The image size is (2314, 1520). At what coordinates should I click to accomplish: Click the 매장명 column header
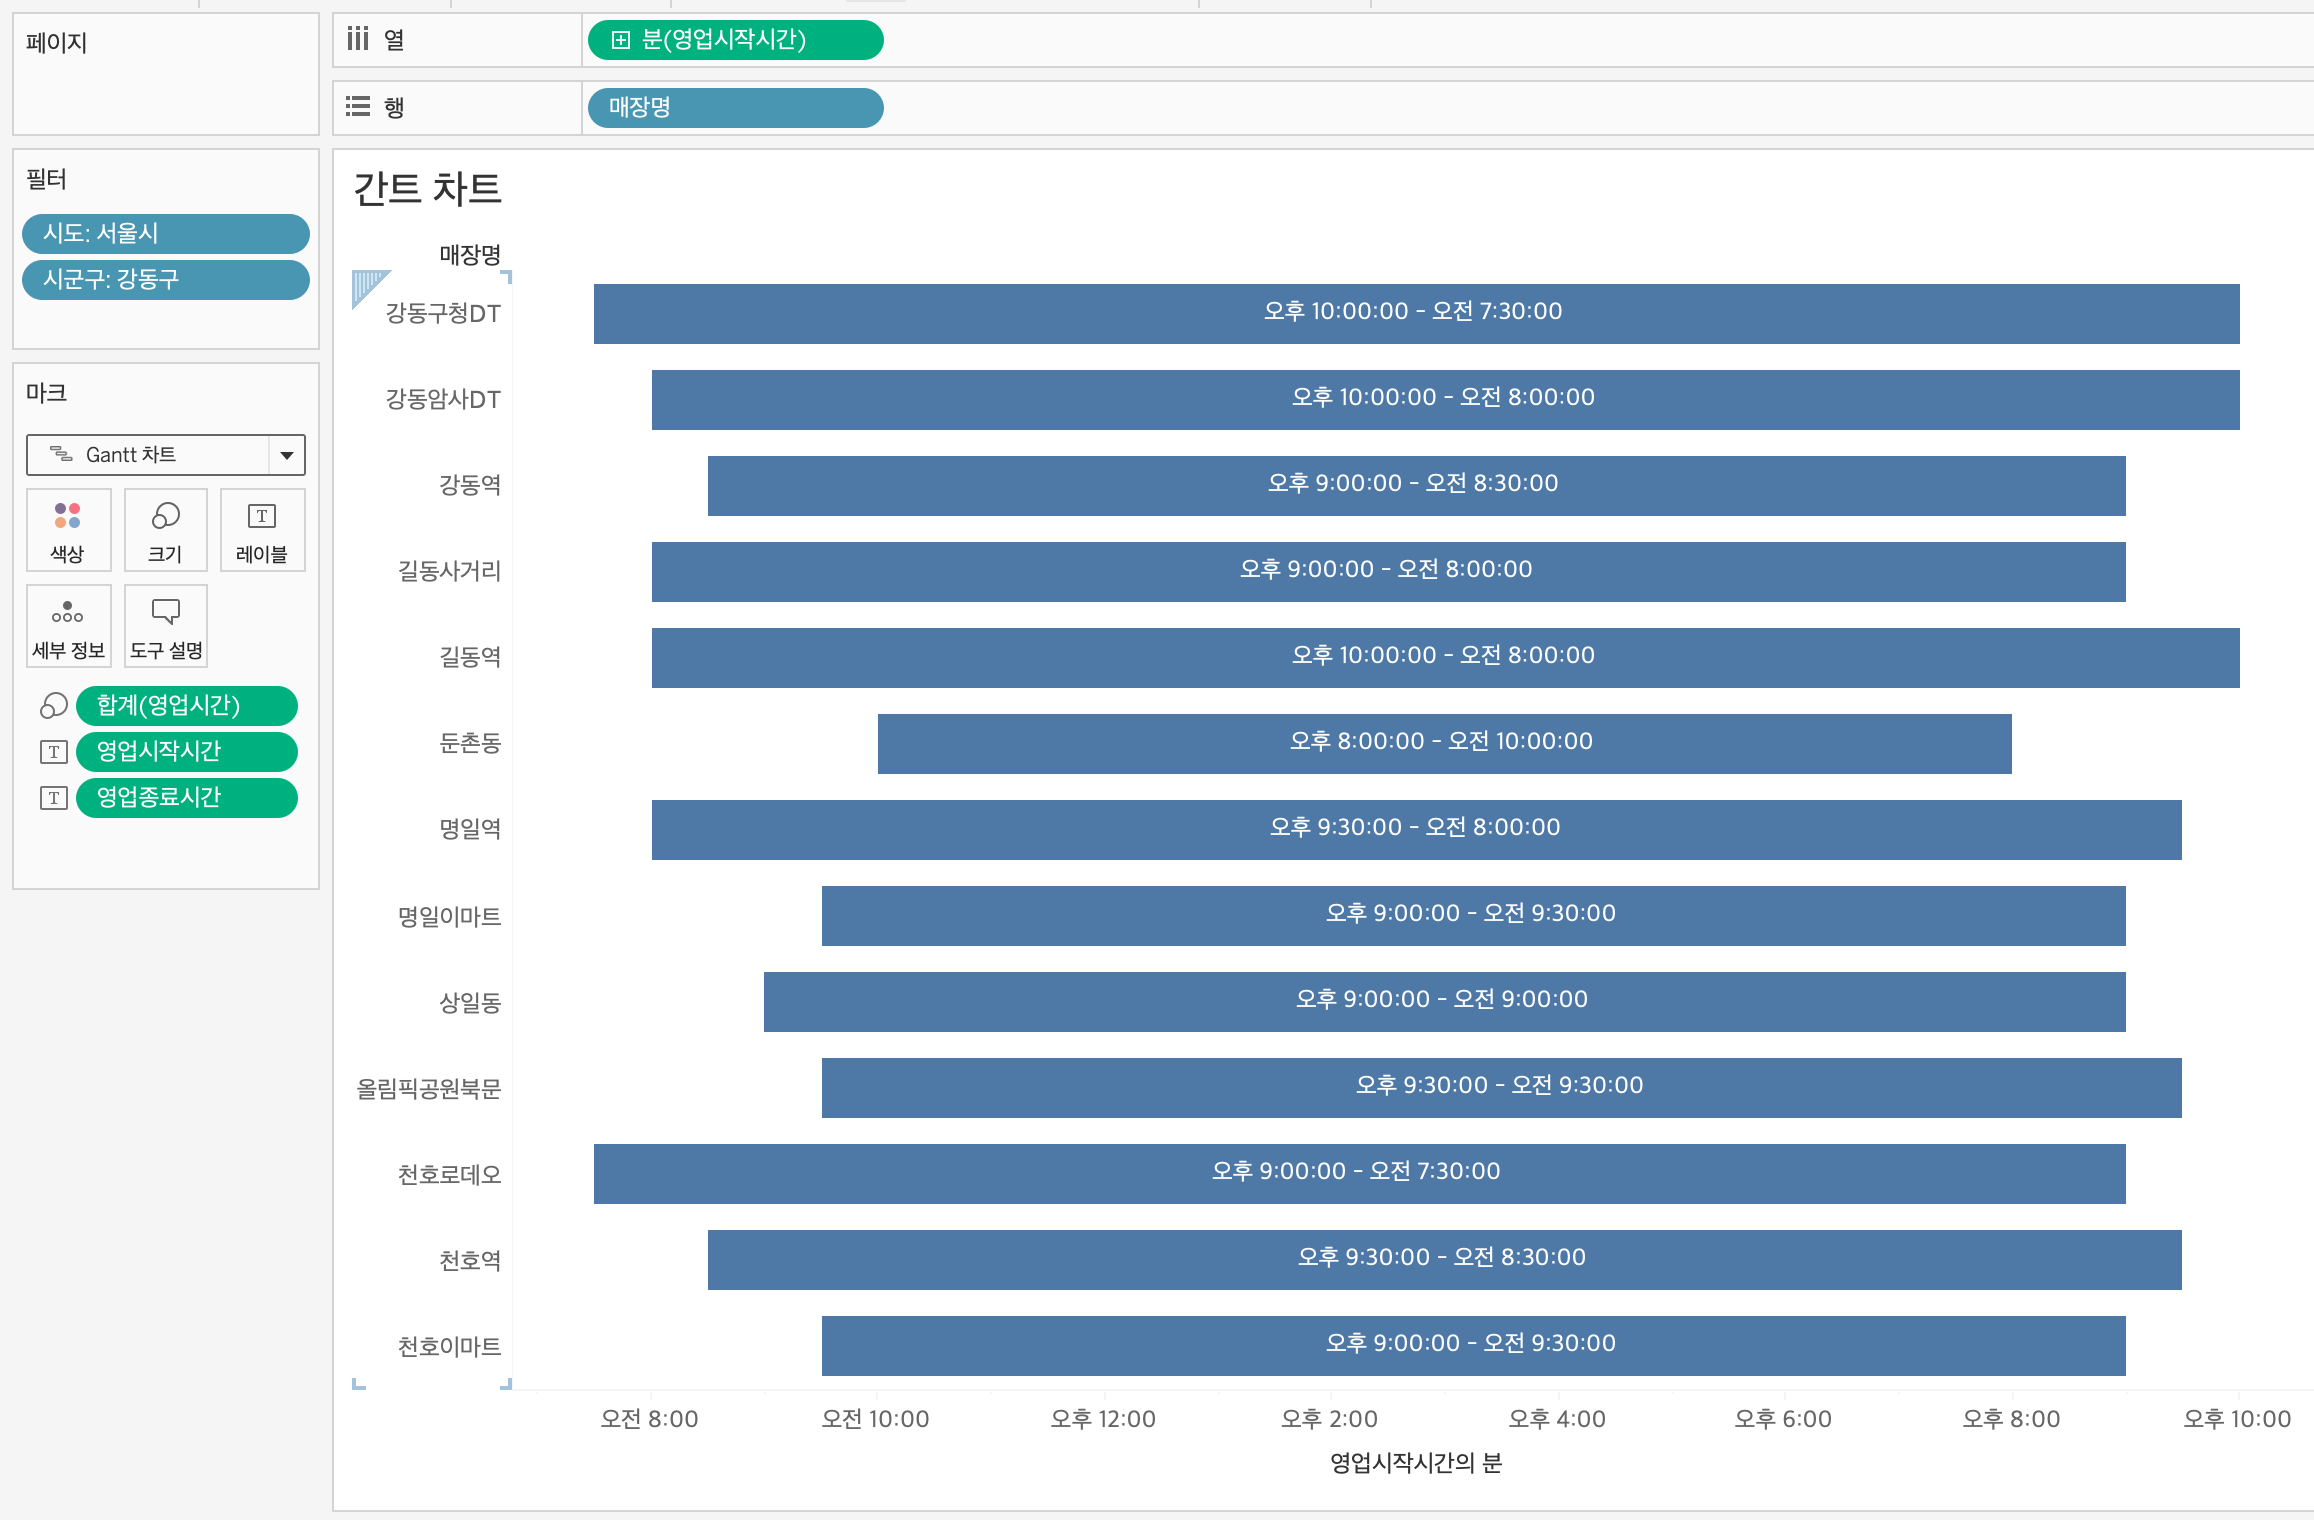(x=470, y=255)
